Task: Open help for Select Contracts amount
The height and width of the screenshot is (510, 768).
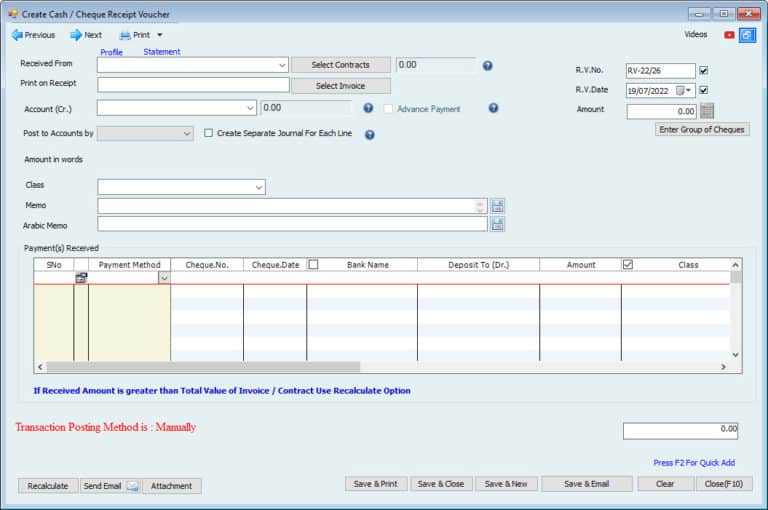Action: 487,65
